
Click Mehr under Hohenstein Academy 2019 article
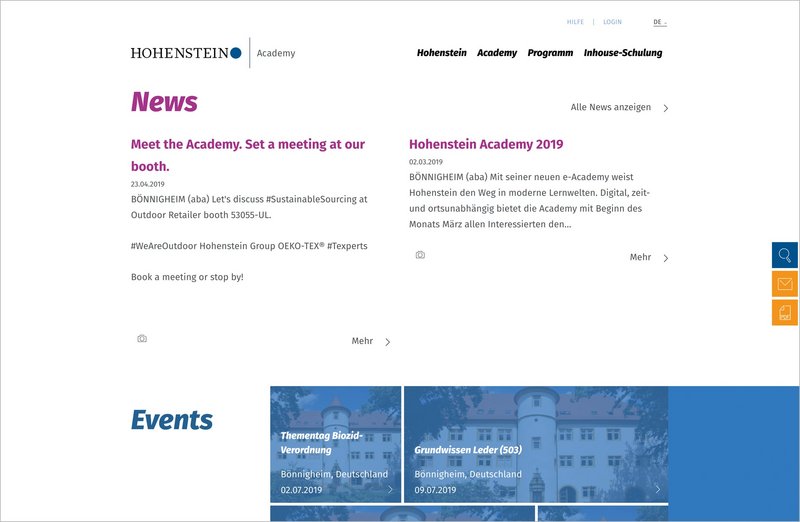tap(640, 257)
